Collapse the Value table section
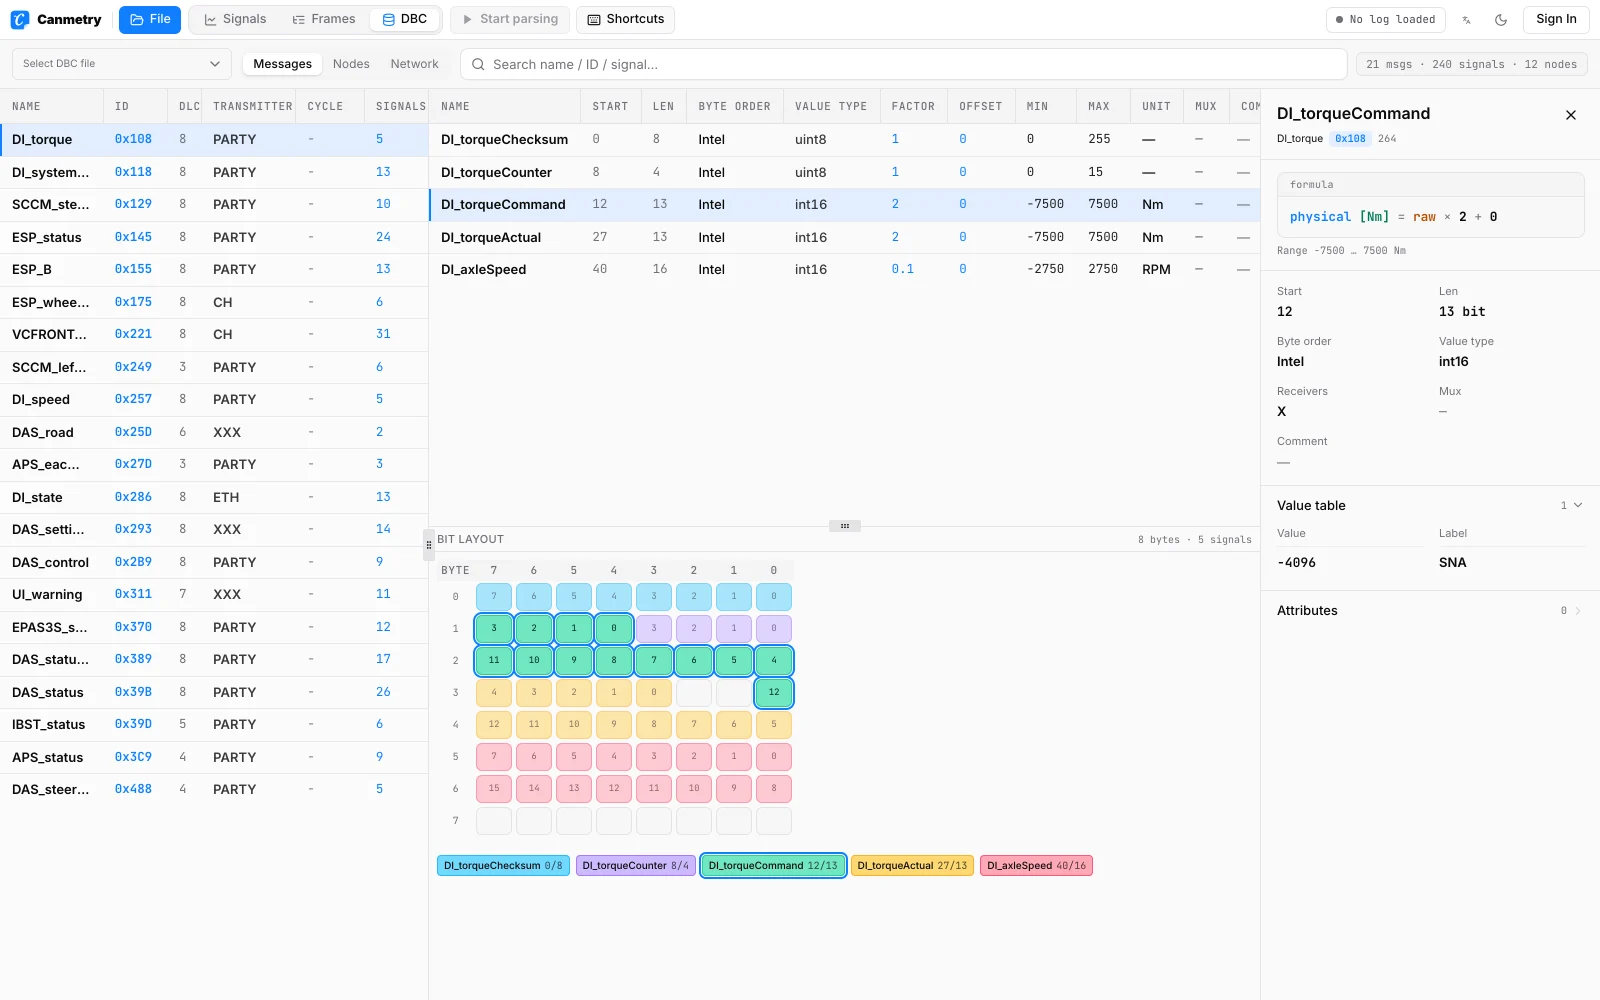1600x1000 pixels. 1430,506
